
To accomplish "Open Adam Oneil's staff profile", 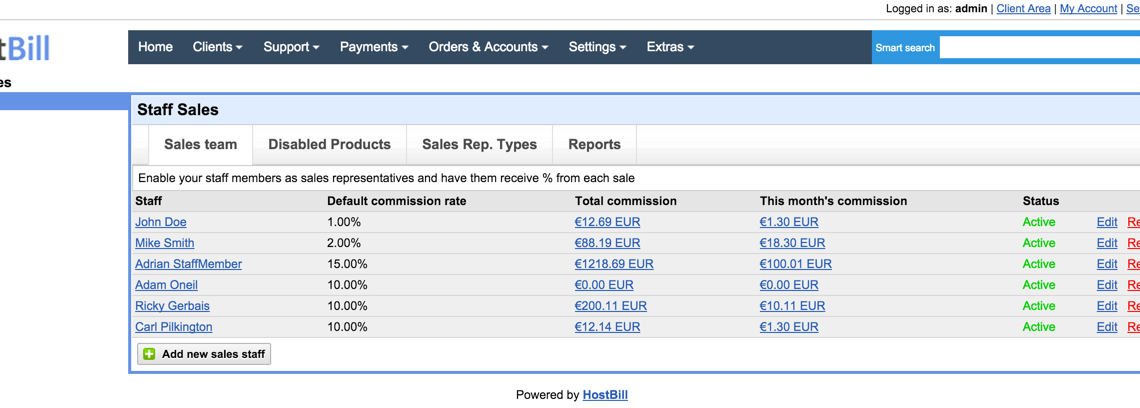I will [x=166, y=285].
